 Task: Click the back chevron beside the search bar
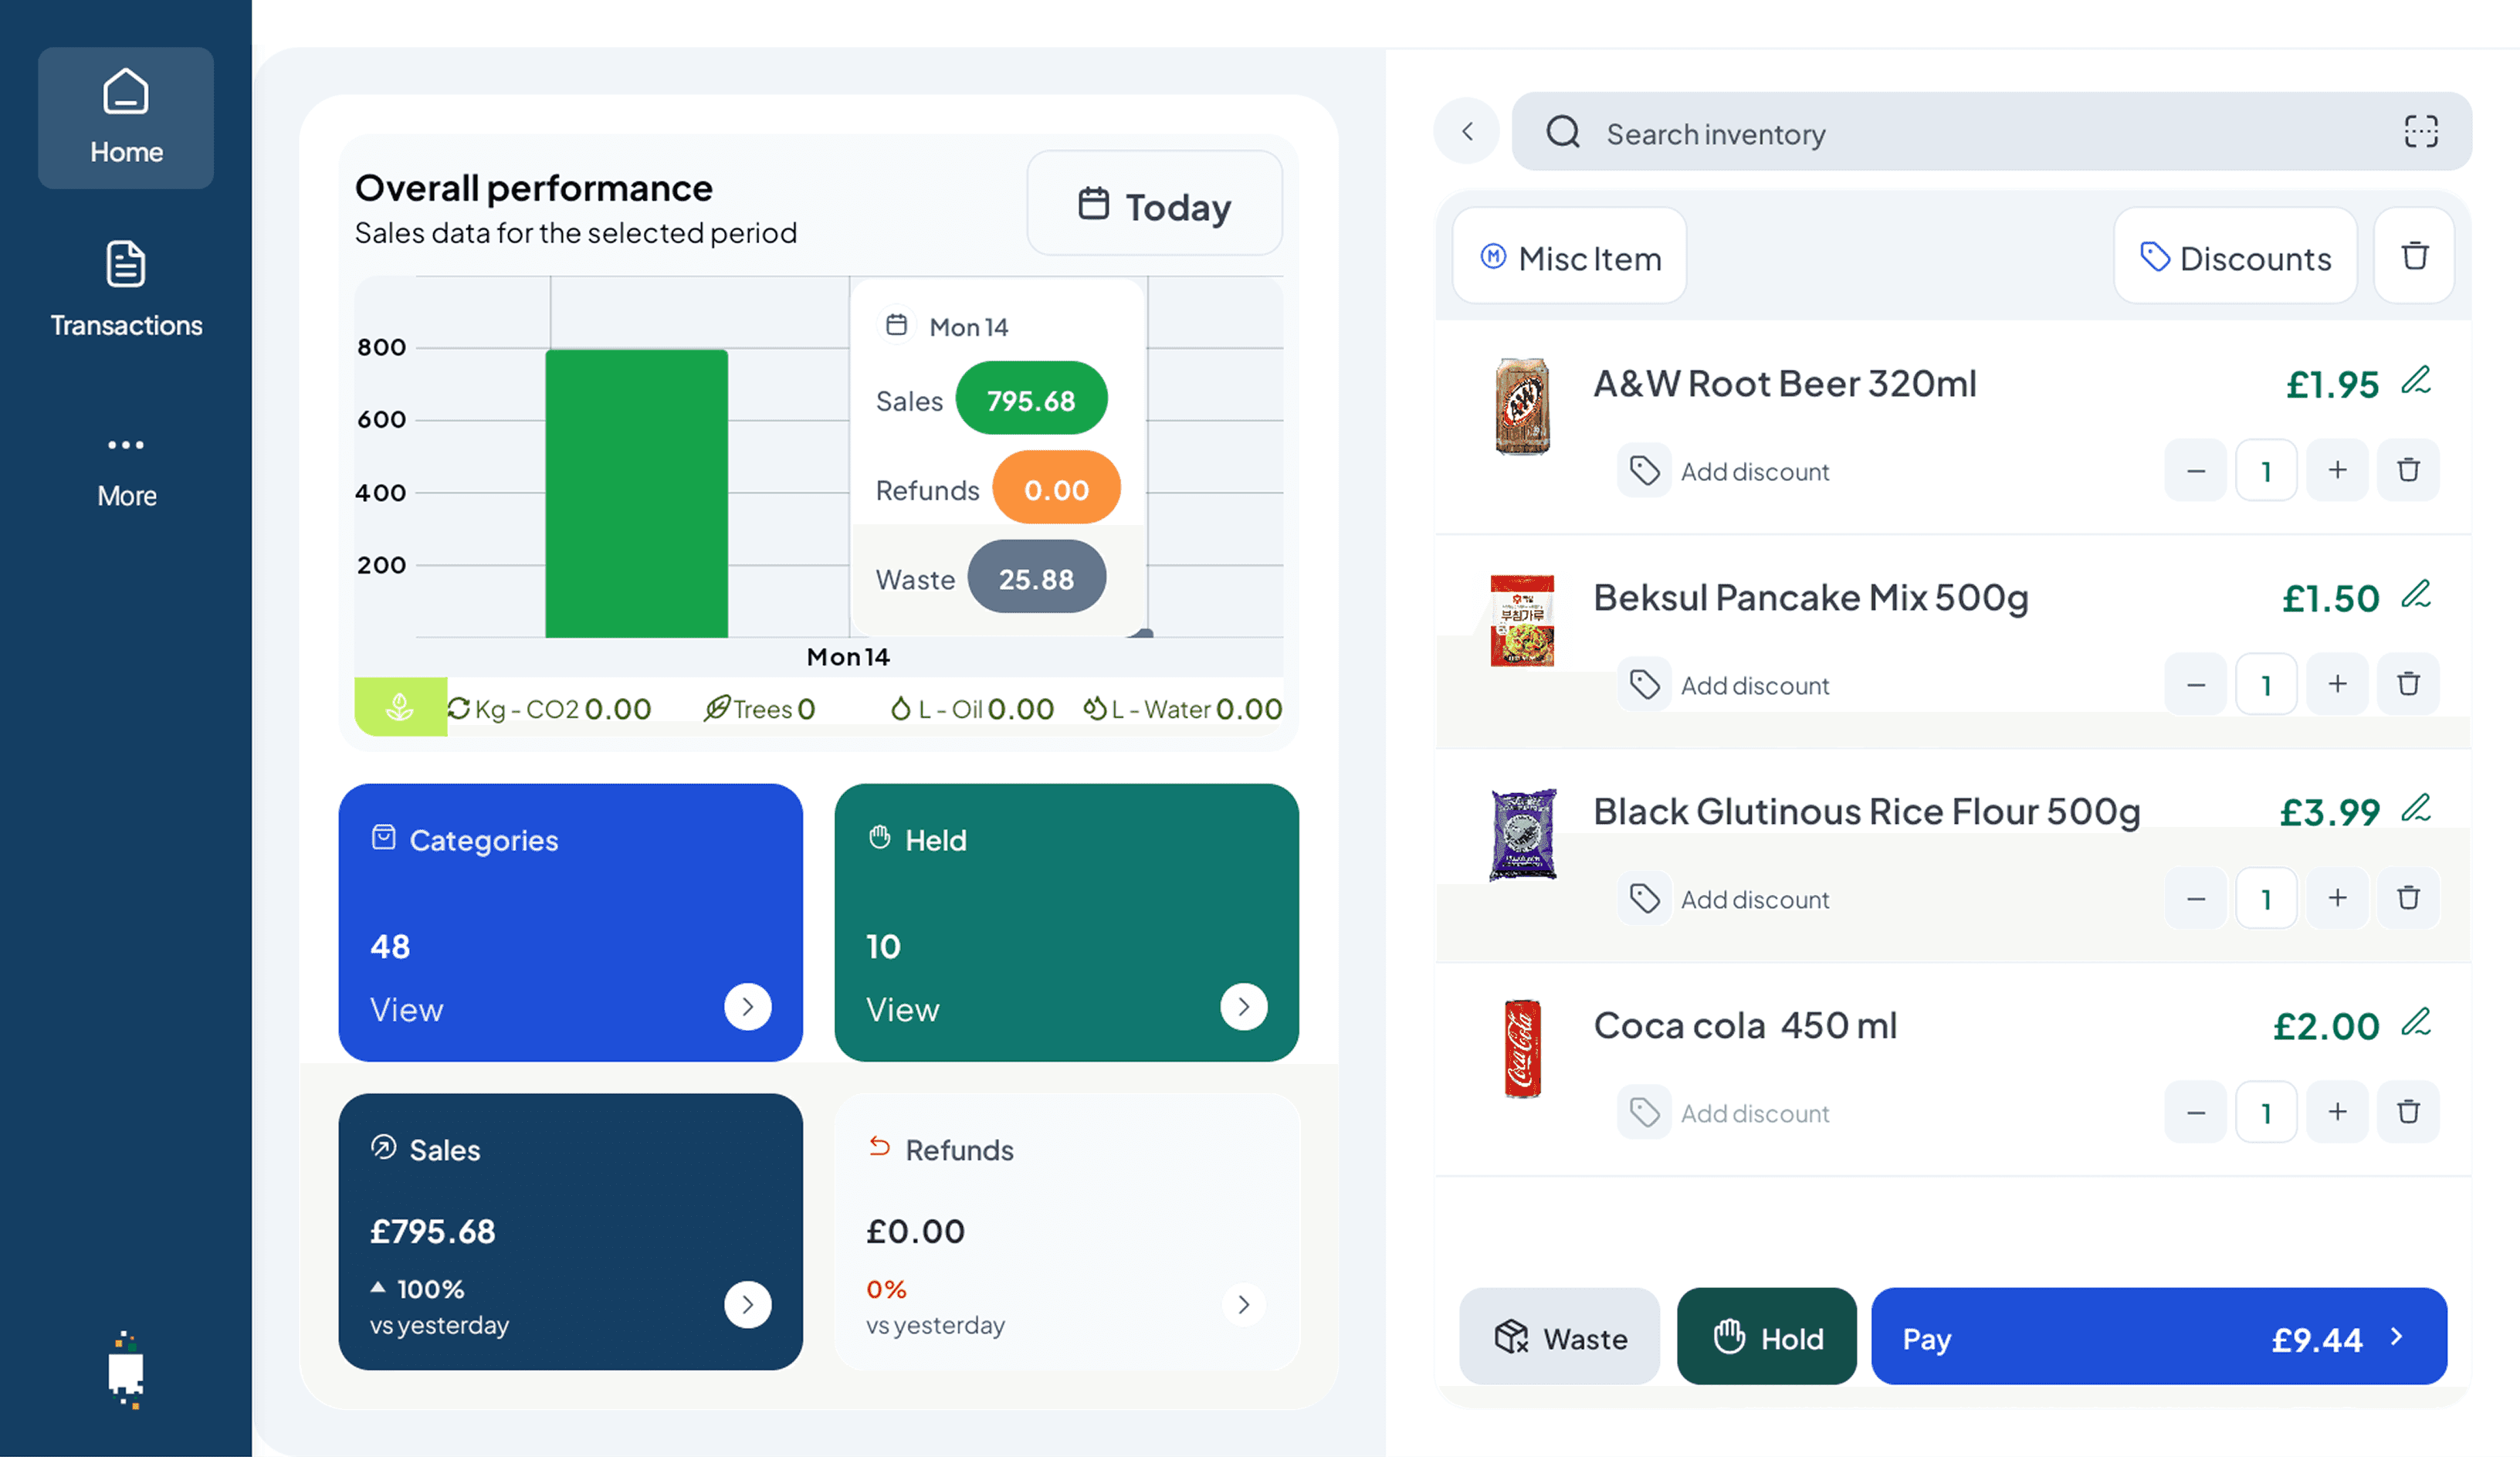pos(1467,132)
